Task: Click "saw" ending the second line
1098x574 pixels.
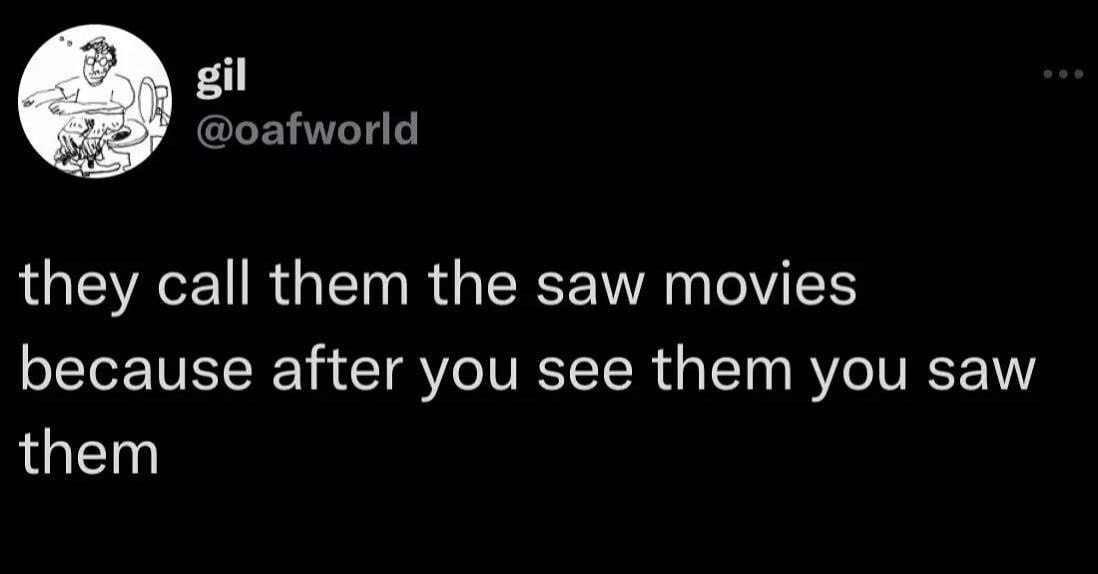Action: [981, 374]
